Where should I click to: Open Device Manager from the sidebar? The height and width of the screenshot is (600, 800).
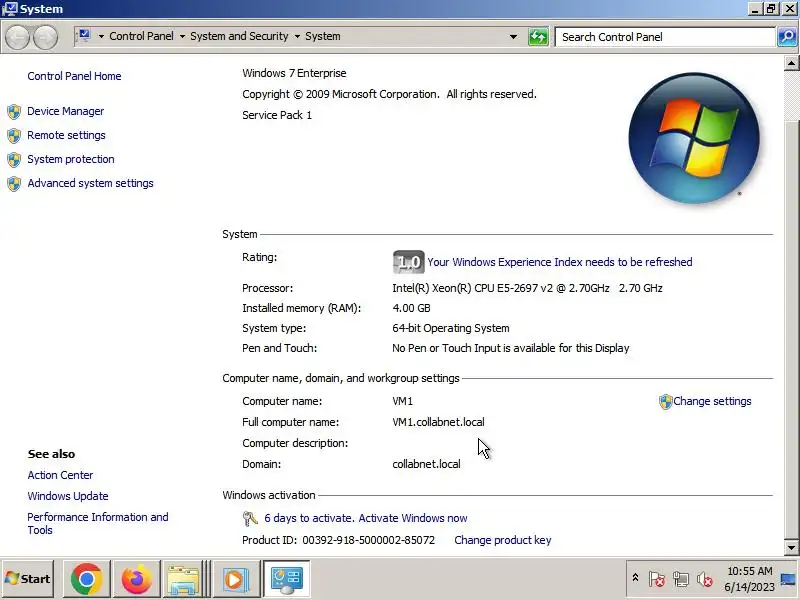click(65, 111)
